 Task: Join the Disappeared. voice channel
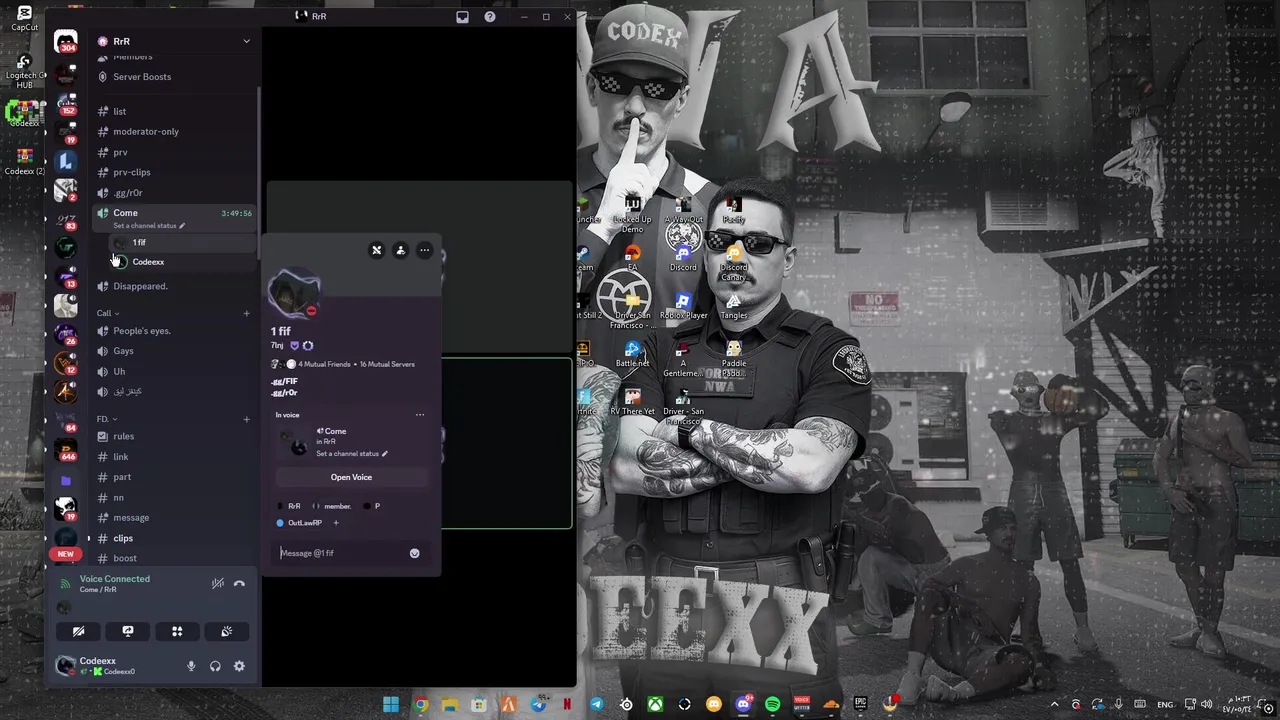(140, 286)
